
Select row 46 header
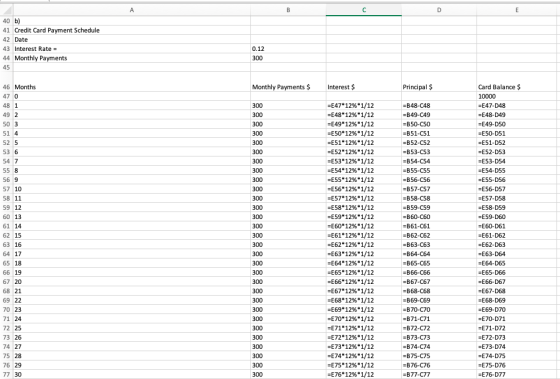(6, 81)
